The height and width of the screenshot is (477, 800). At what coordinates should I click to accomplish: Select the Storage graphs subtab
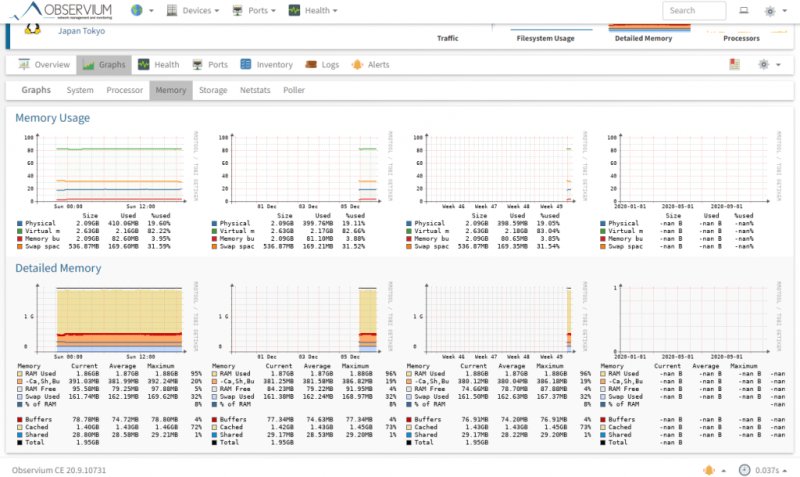coord(213,90)
